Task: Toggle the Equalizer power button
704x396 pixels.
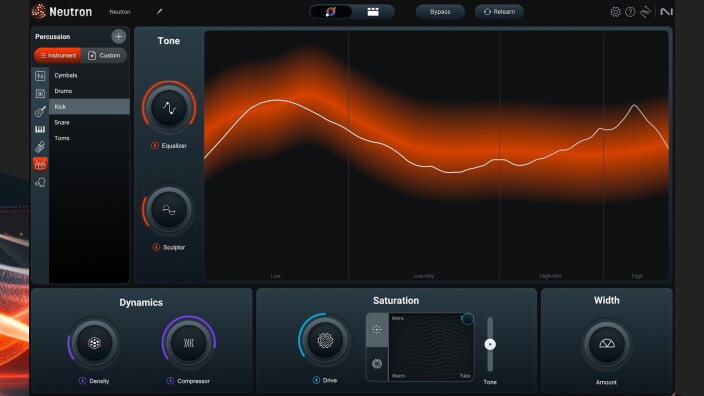Action: (155, 145)
